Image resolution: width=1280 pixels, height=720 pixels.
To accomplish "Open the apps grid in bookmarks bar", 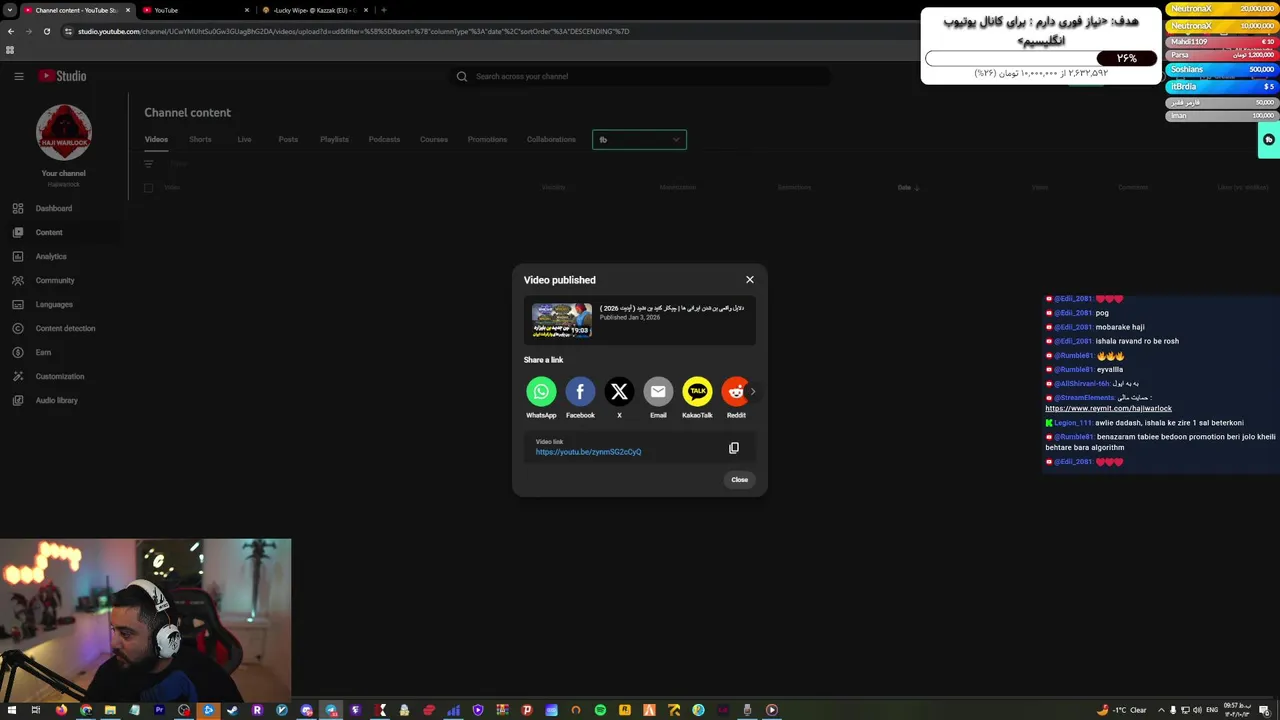I will (10, 50).
